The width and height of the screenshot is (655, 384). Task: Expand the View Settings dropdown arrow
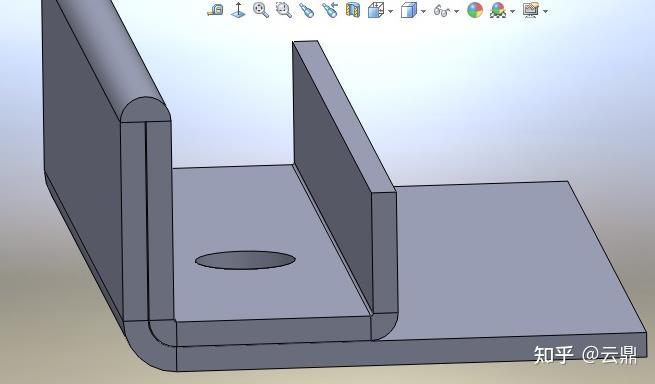[x=546, y=11]
